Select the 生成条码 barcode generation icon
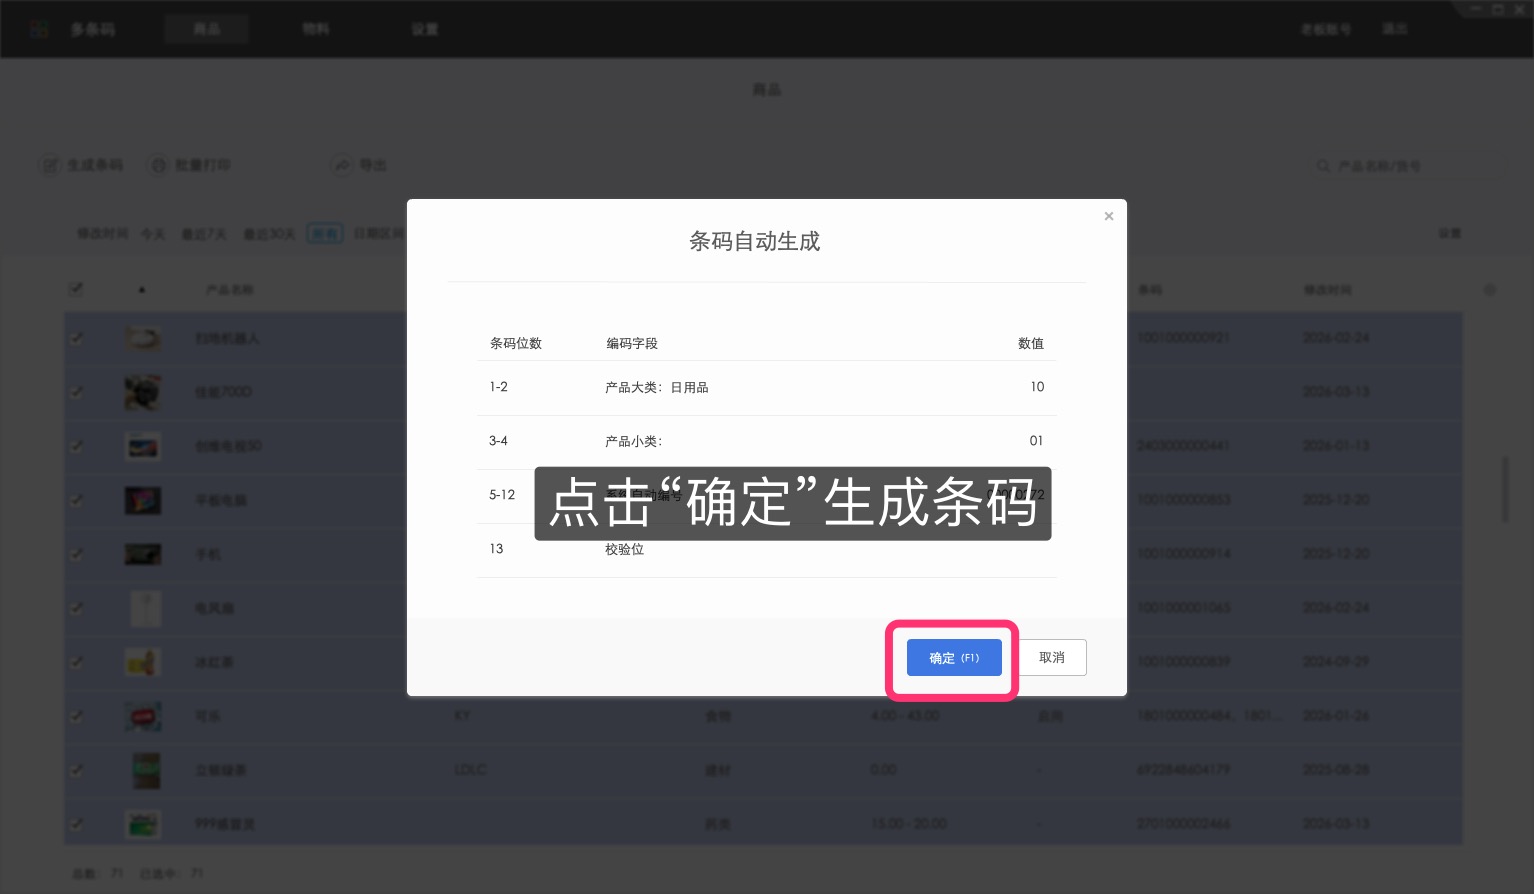The image size is (1534, 894). [x=50, y=165]
